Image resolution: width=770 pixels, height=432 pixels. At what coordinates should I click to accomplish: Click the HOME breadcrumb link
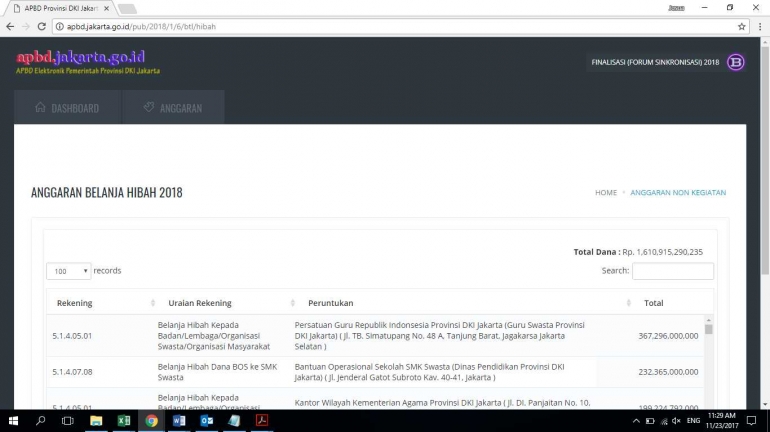coord(606,192)
